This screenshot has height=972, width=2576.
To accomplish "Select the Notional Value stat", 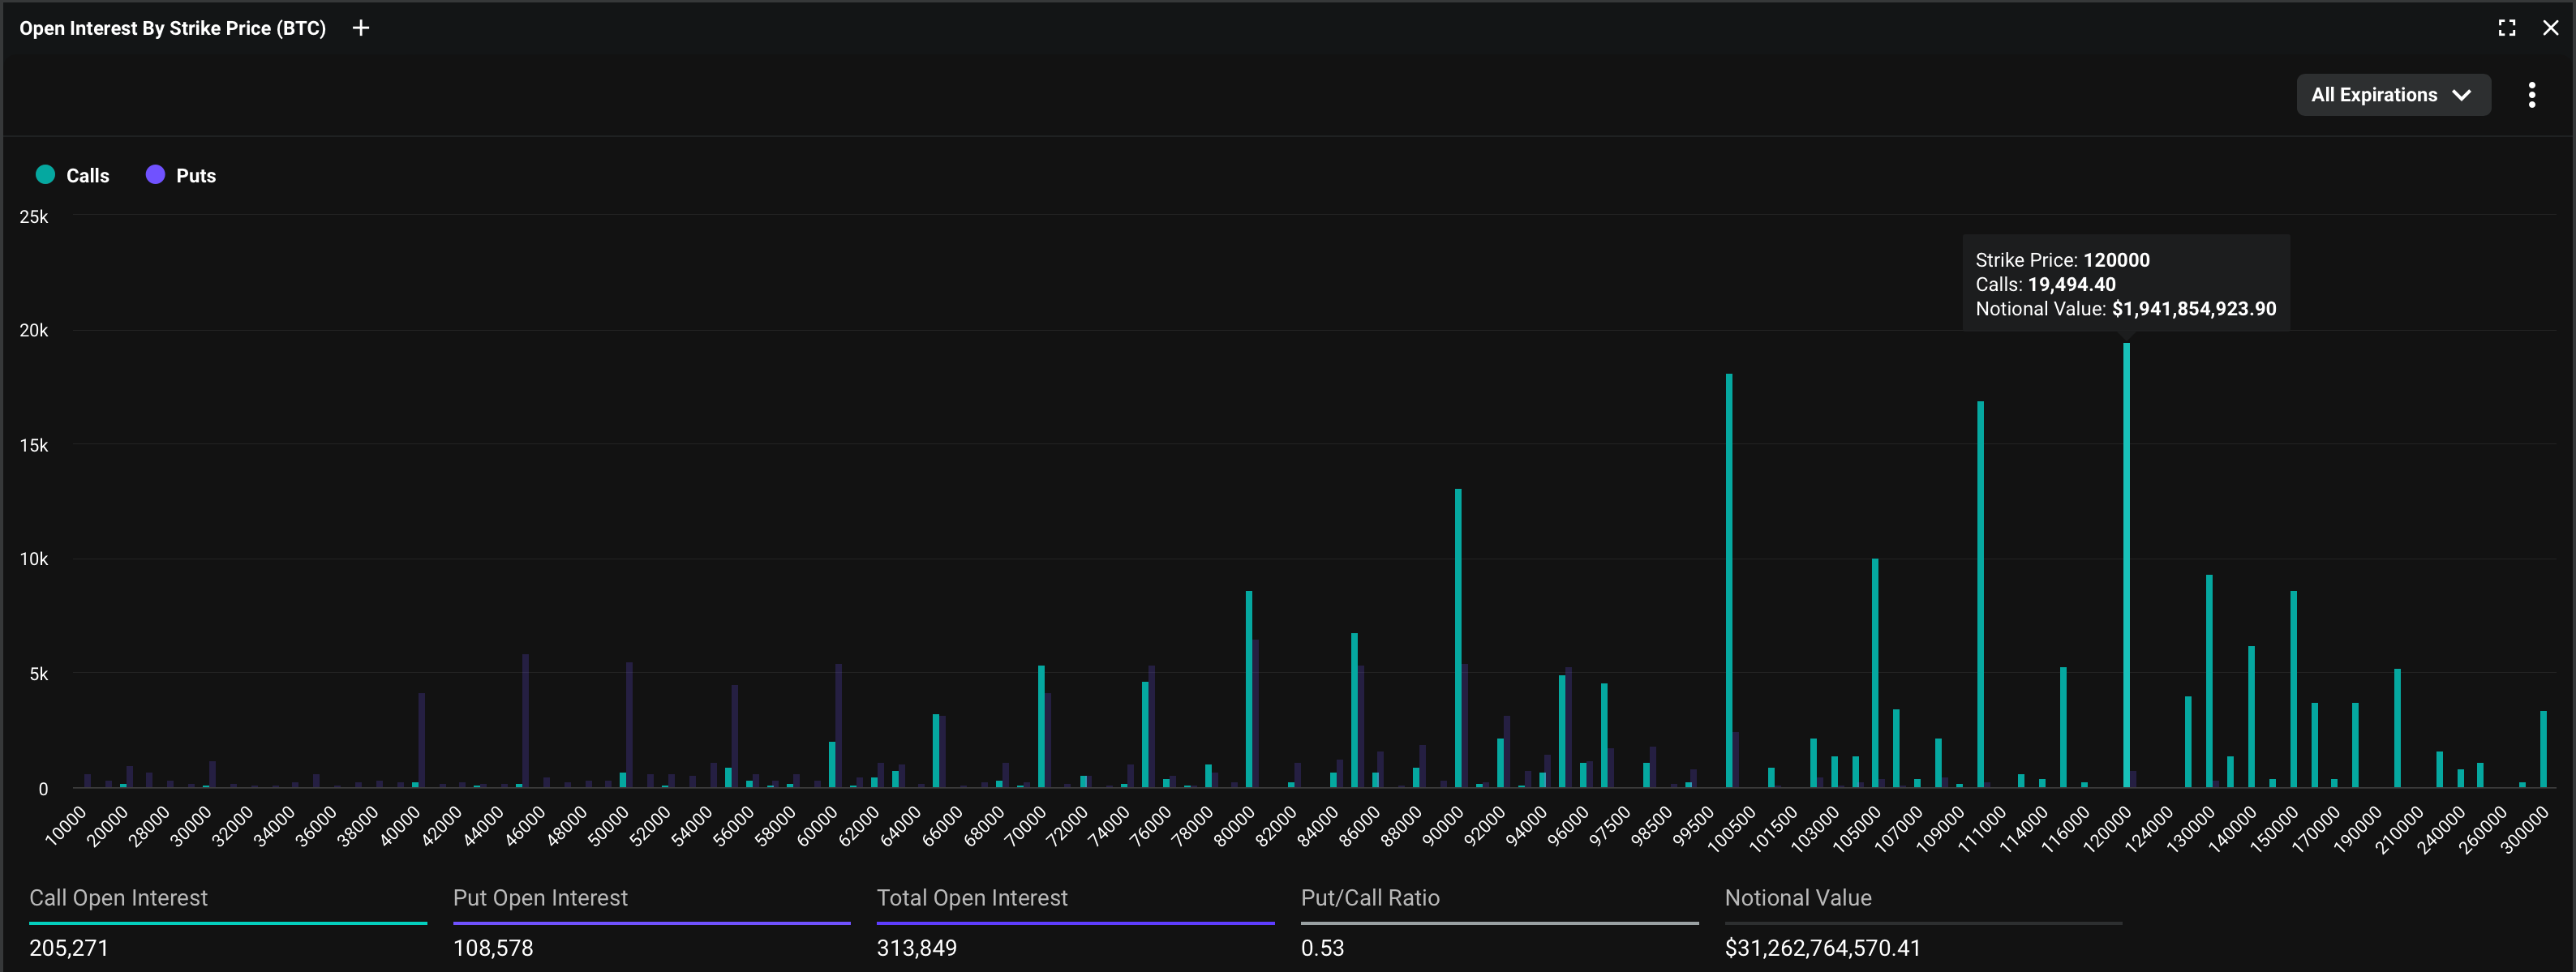I will point(1798,898).
